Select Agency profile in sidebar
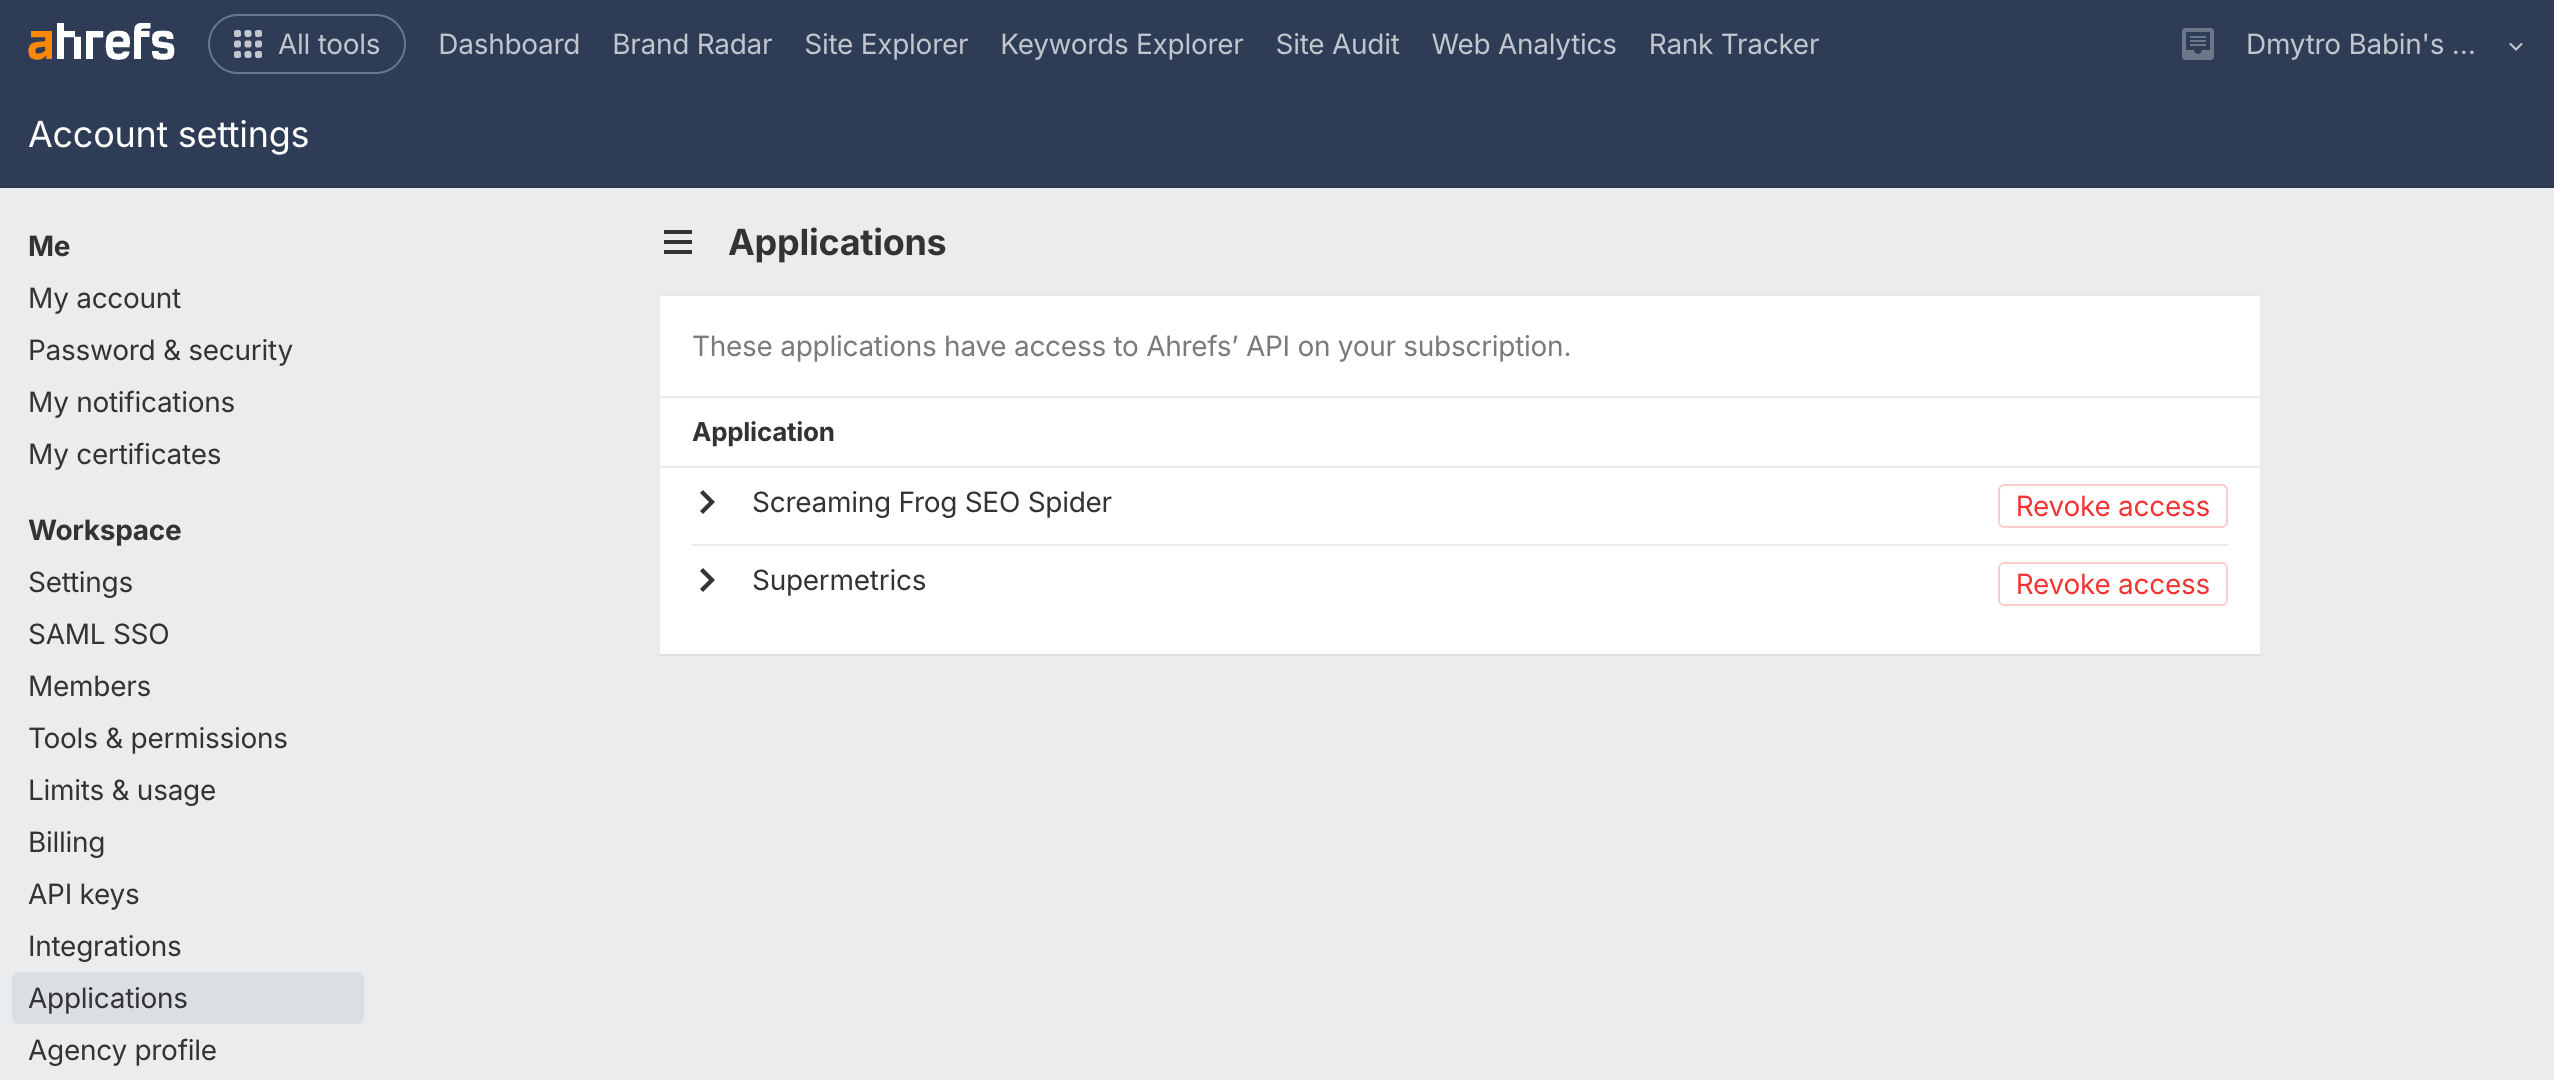 [122, 1050]
